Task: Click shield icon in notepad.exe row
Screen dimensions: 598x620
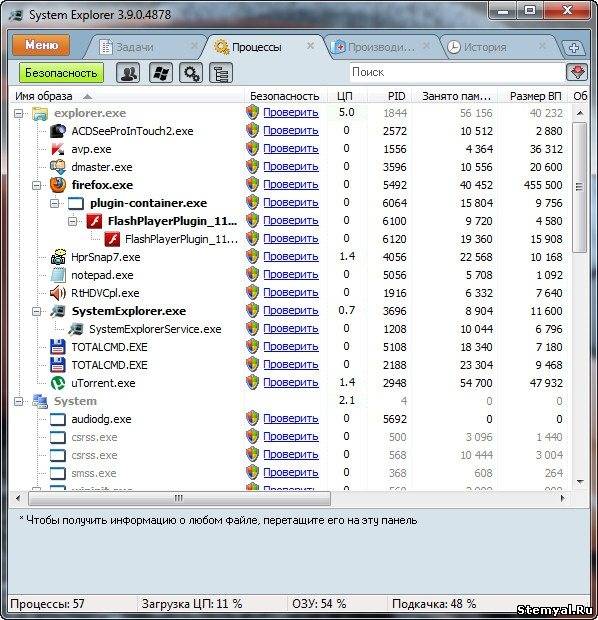Action: [252, 274]
